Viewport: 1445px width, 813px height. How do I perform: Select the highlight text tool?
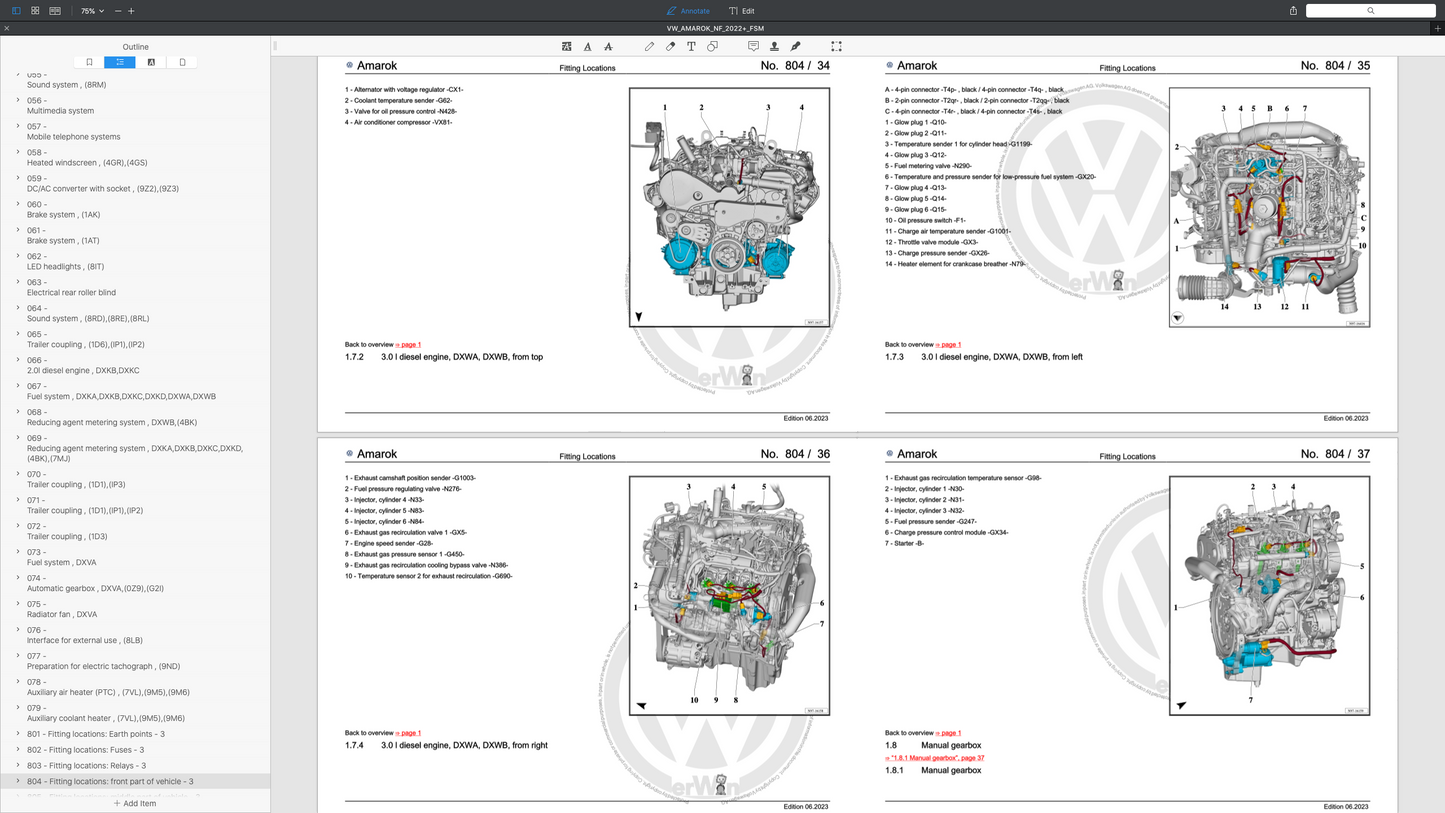click(x=566, y=46)
